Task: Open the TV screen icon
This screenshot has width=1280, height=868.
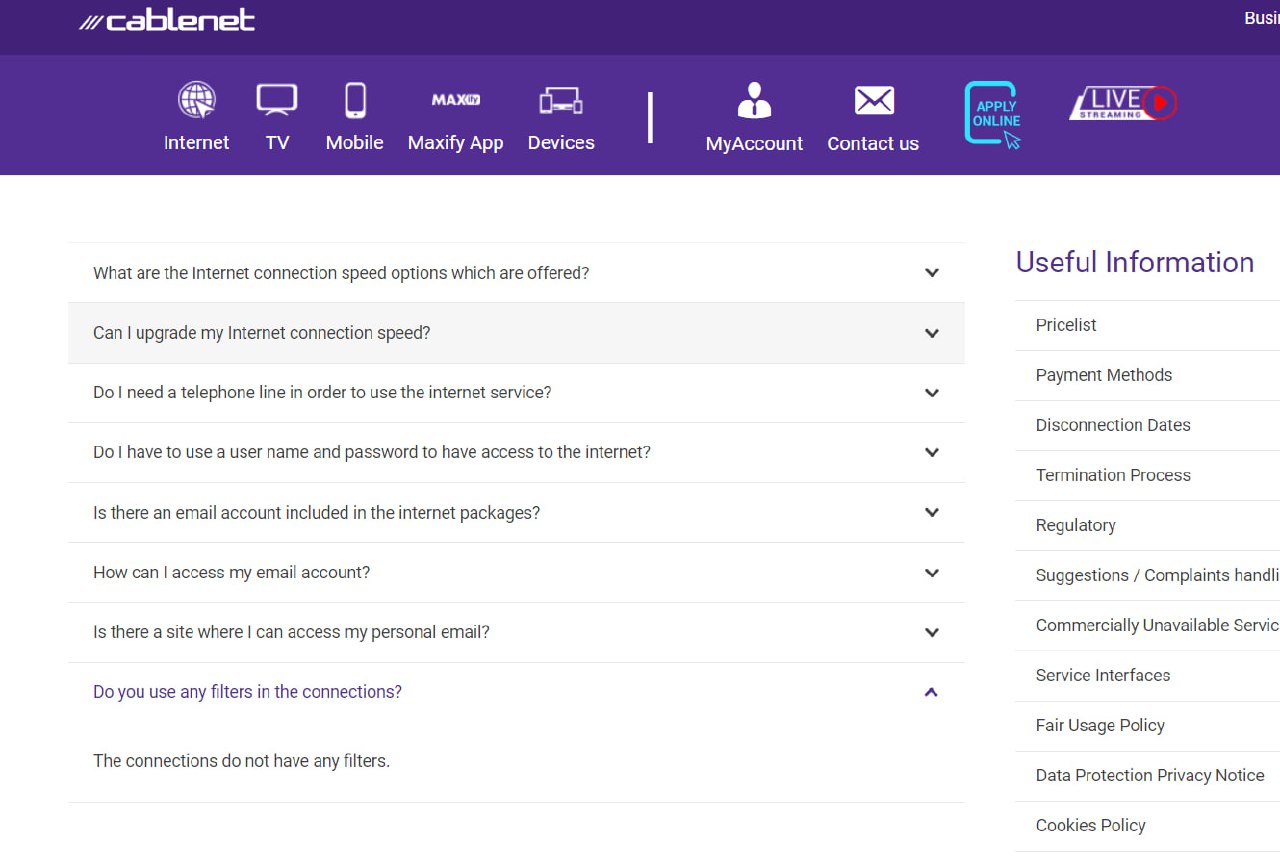Action: (x=277, y=100)
